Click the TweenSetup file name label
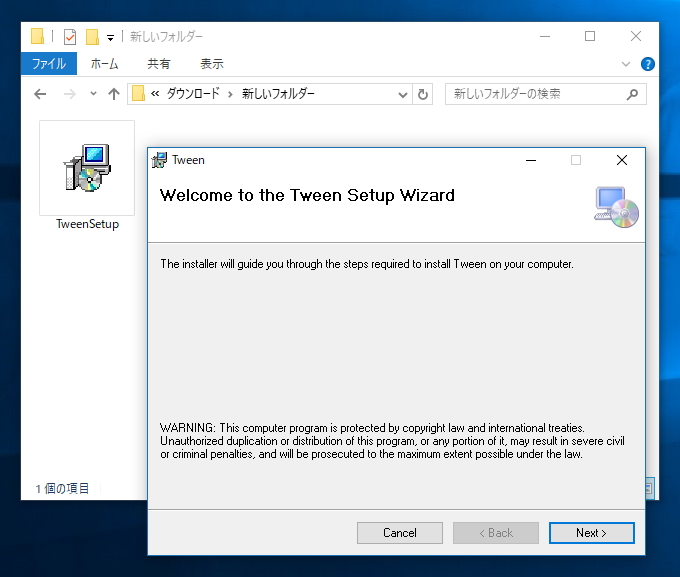Viewport: 680px width, 577px height. 87,224
